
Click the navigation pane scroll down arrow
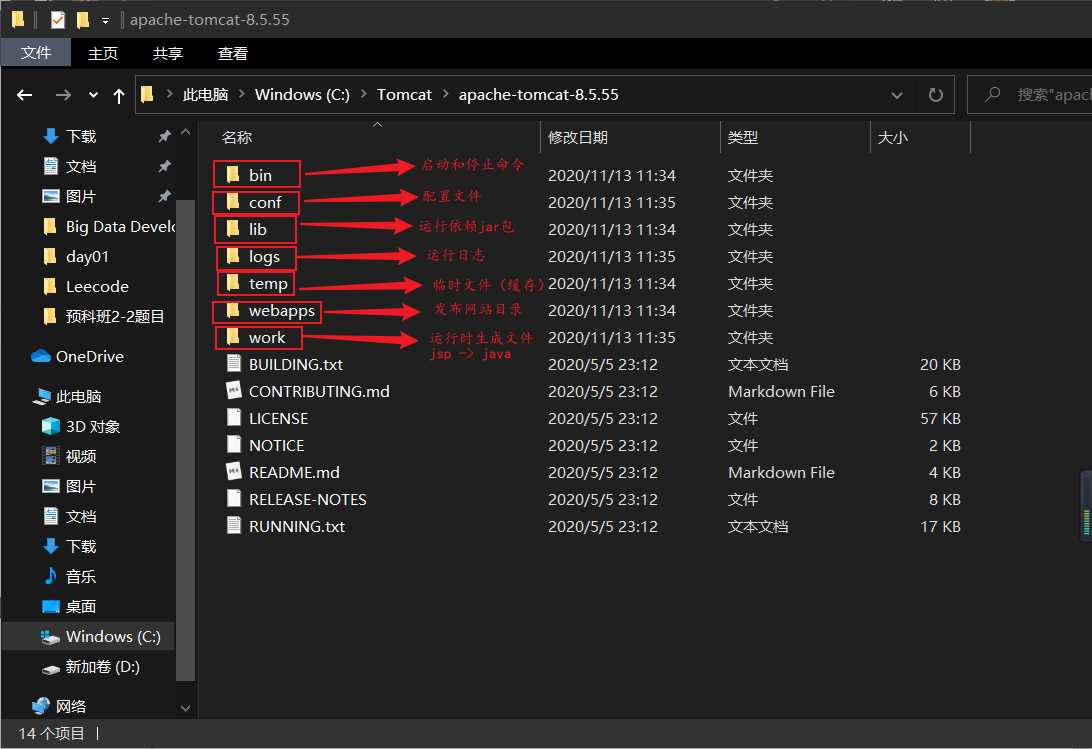point(185,708)
